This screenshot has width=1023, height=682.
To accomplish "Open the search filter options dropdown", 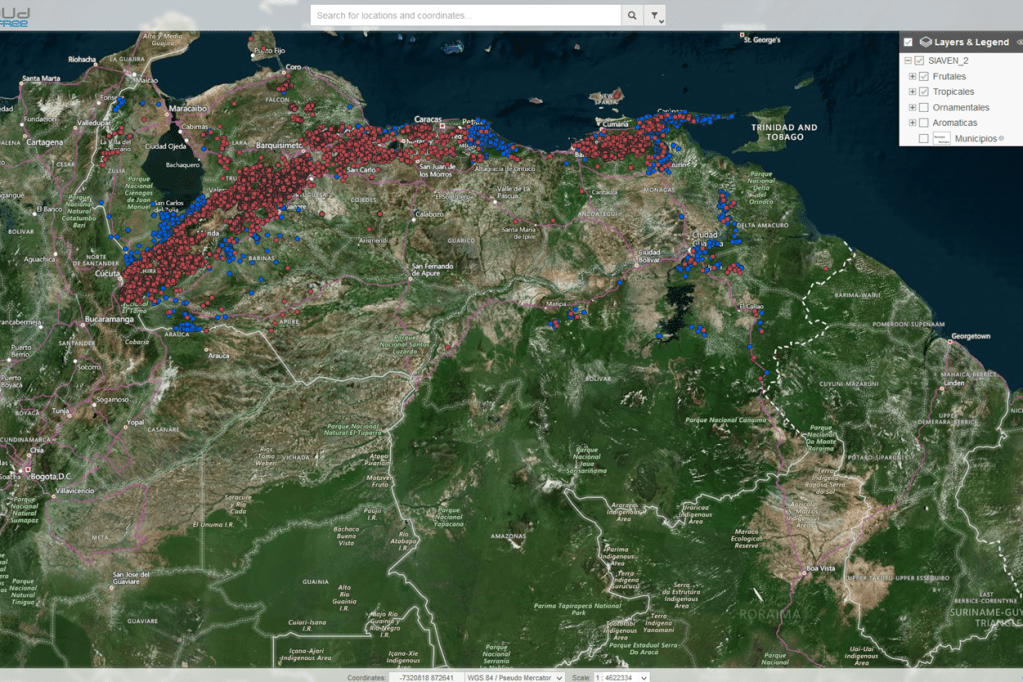I will point(655,16).
